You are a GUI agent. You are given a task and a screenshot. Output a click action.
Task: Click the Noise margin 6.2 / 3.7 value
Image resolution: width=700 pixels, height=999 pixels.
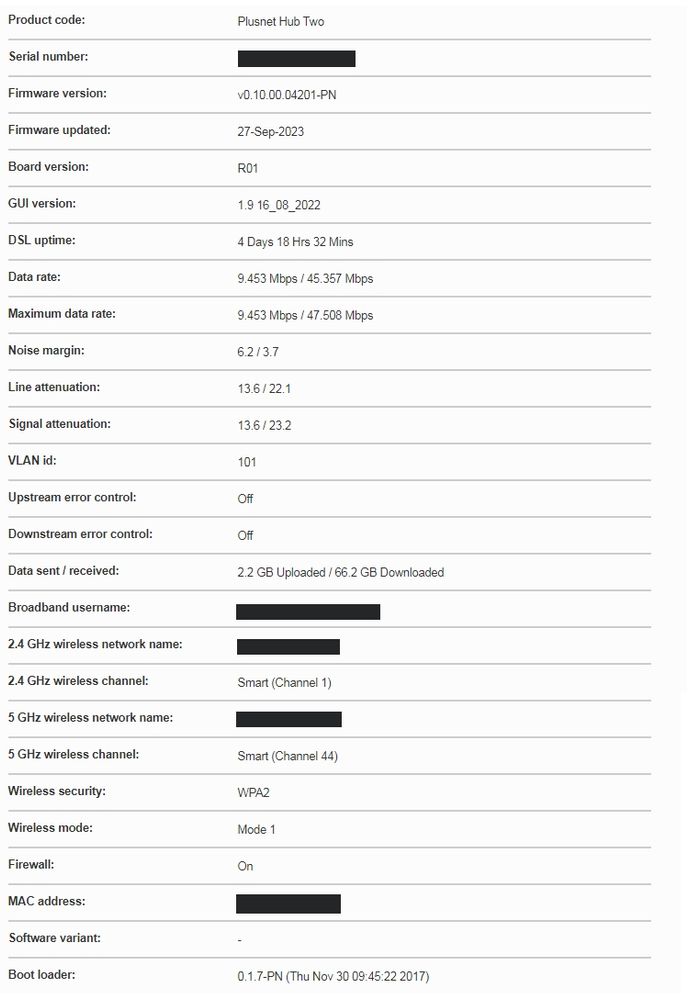[258, 352]
